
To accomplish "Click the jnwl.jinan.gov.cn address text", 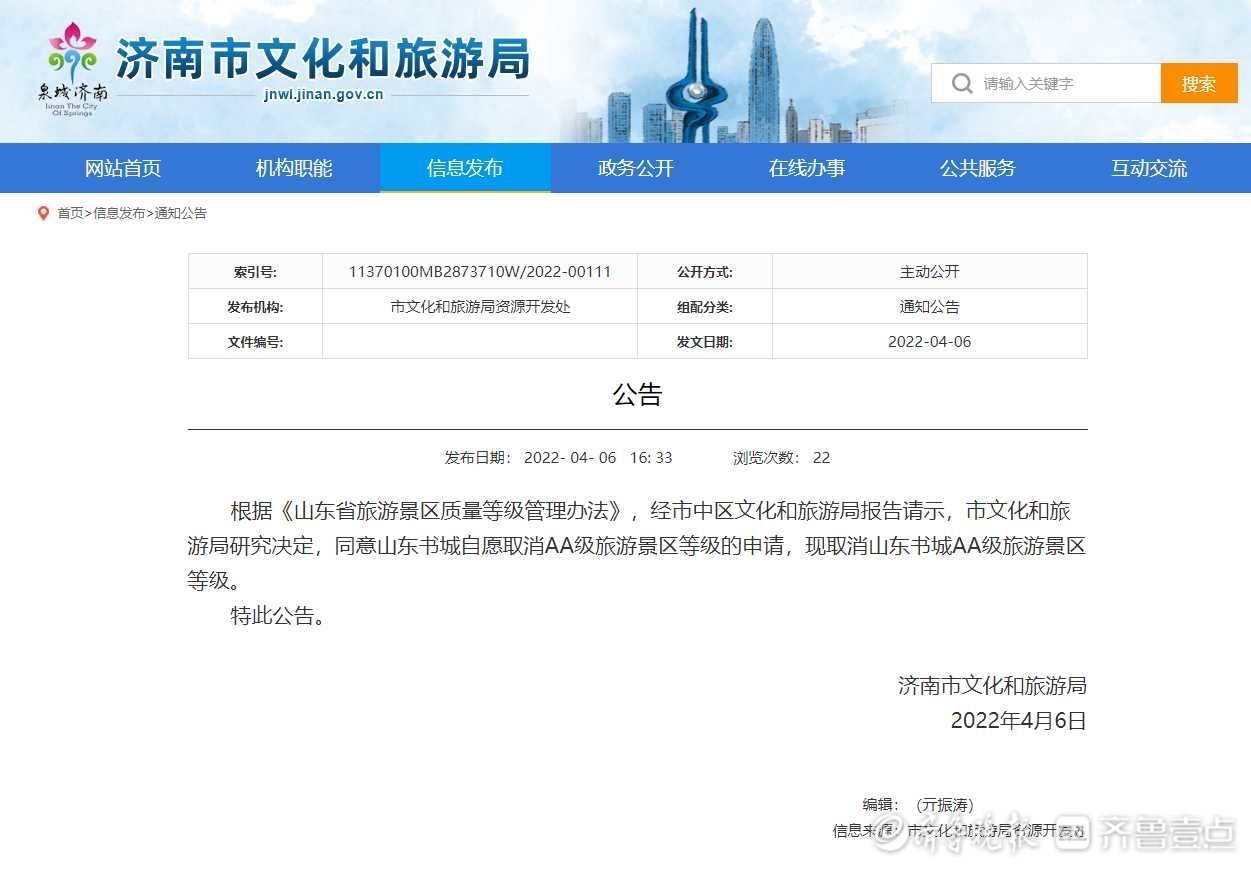I will 324,96.
